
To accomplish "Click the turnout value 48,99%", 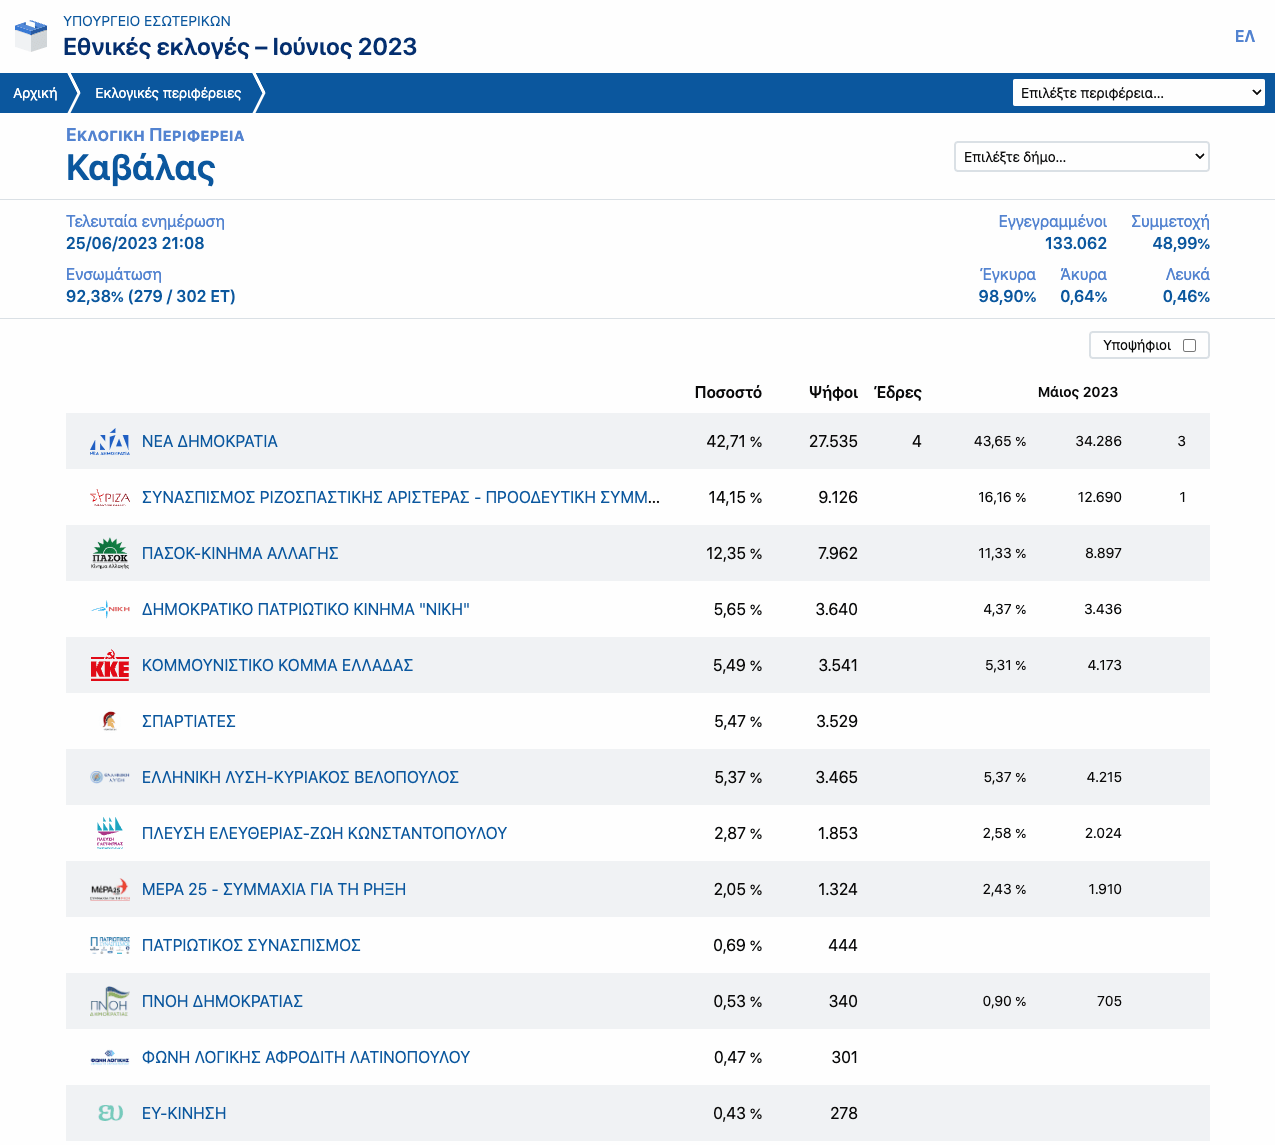I will point(1181,243).
